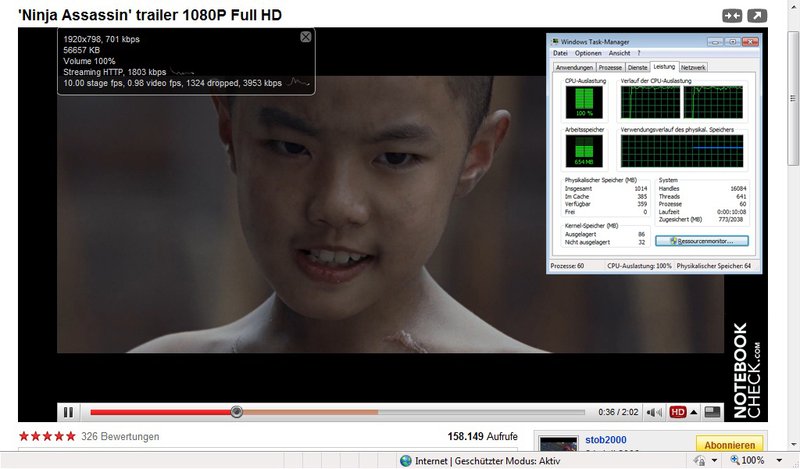Click the Arbeitsspeicher 654 MB meter
Image resolution: width=800 pixels, height=469 pixels.
584,151
